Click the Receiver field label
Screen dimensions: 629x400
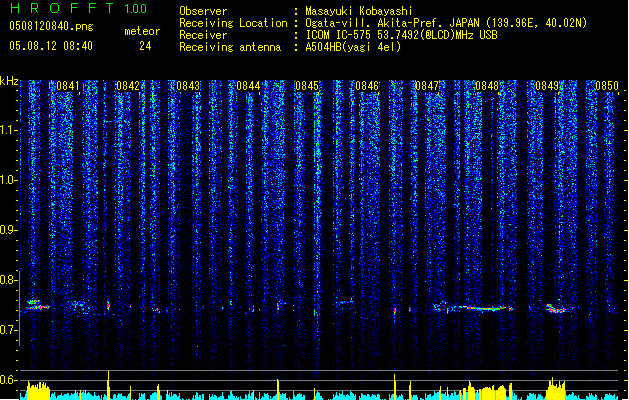tap(203, 35)
